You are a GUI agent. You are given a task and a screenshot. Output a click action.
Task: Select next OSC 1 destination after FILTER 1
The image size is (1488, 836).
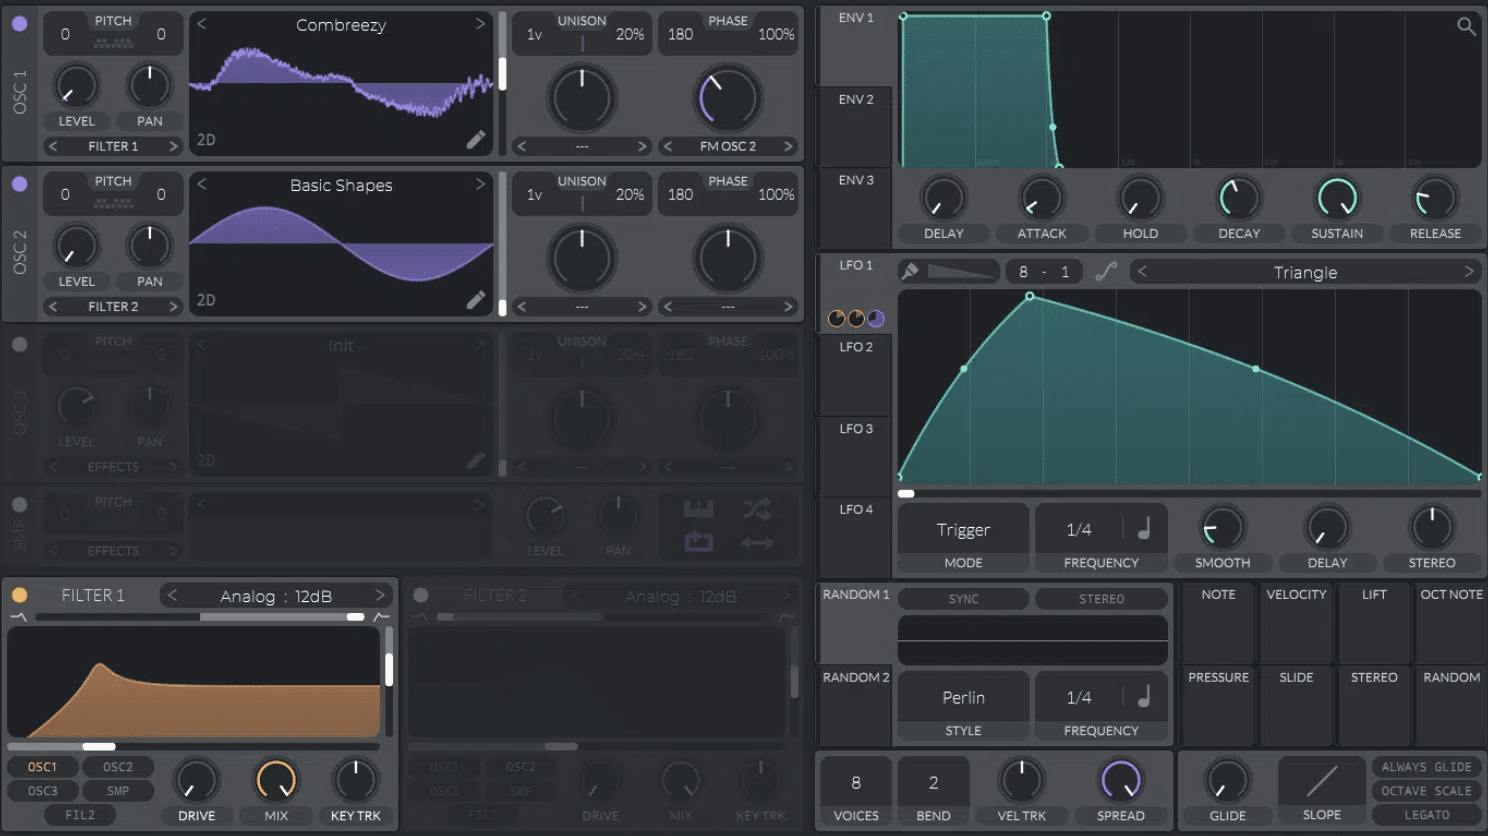click(x=173, y=146)
